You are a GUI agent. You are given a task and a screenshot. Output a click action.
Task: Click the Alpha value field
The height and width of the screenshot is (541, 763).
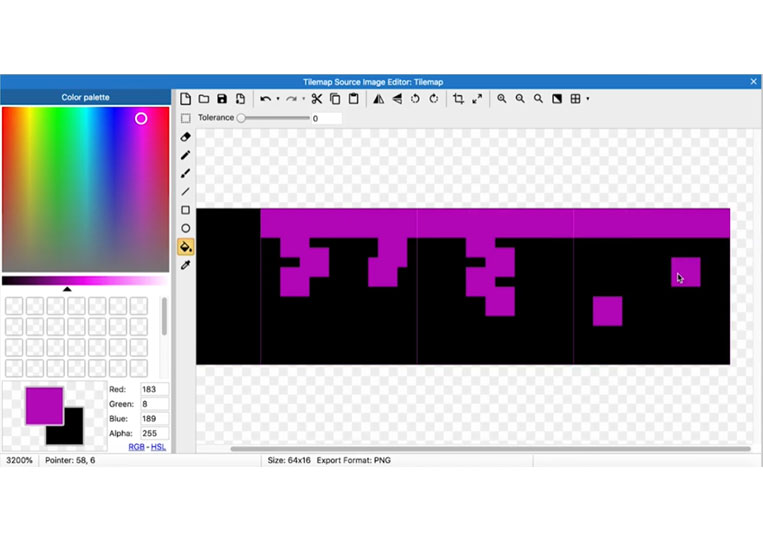point(154,433)
